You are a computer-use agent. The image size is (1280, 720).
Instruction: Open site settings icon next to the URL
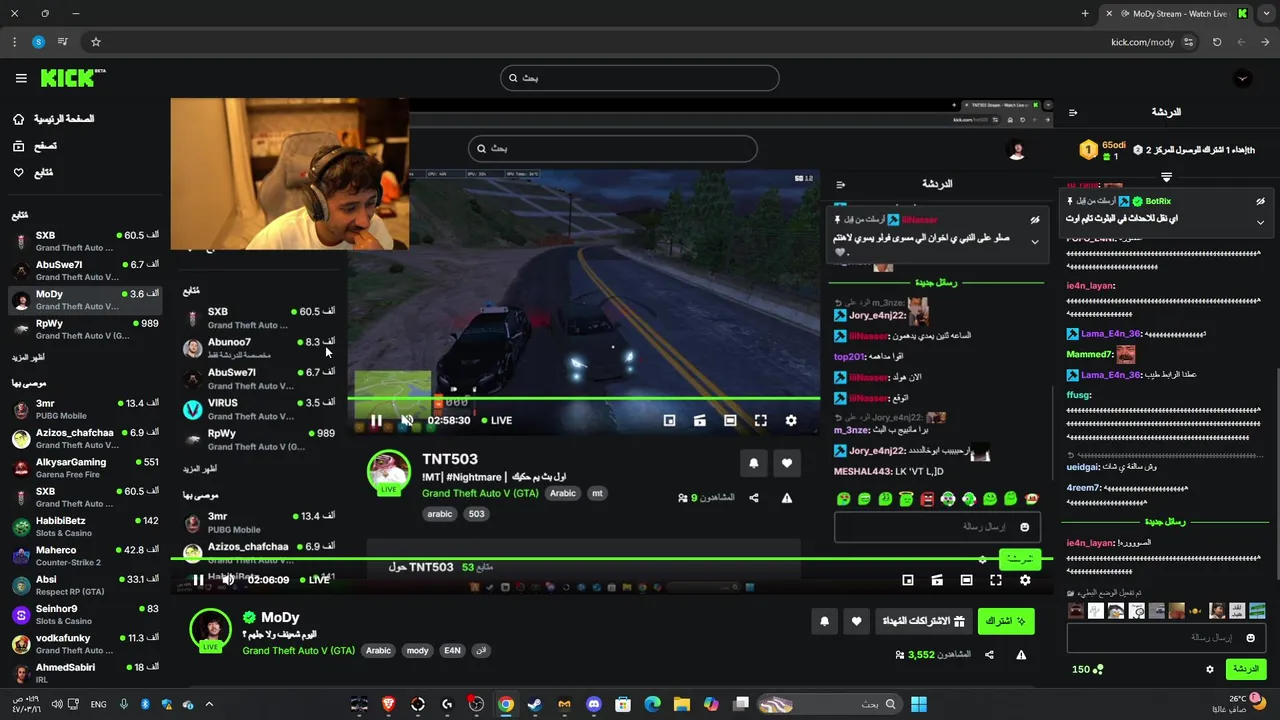click(1188, 42)
